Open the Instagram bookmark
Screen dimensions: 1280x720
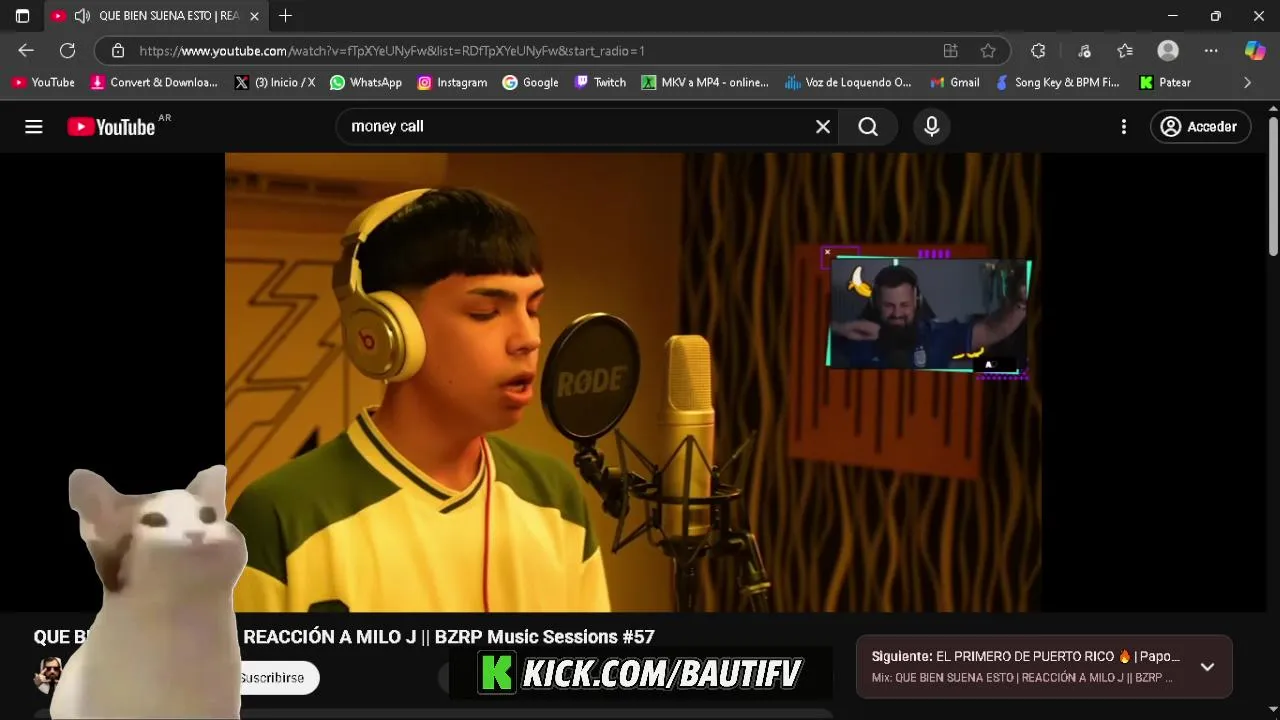point(452,82)
